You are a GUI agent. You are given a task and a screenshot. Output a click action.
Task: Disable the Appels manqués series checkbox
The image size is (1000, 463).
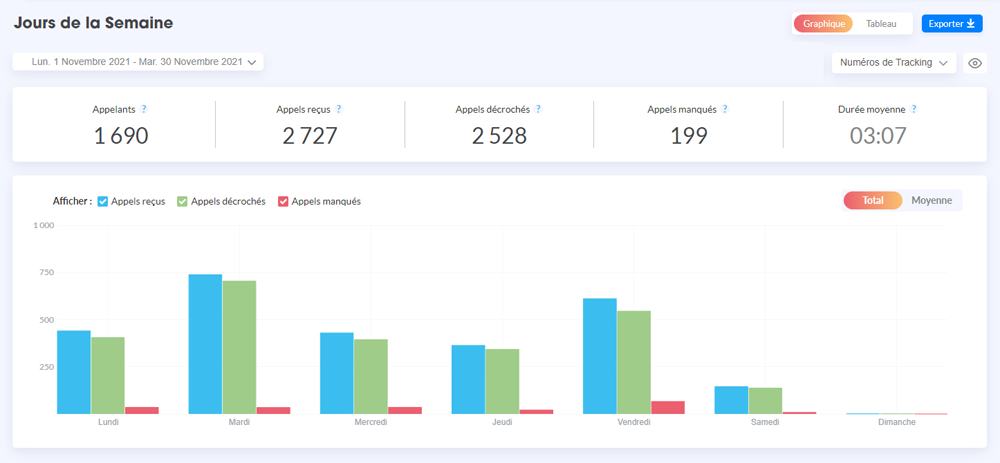click(283, 201)
